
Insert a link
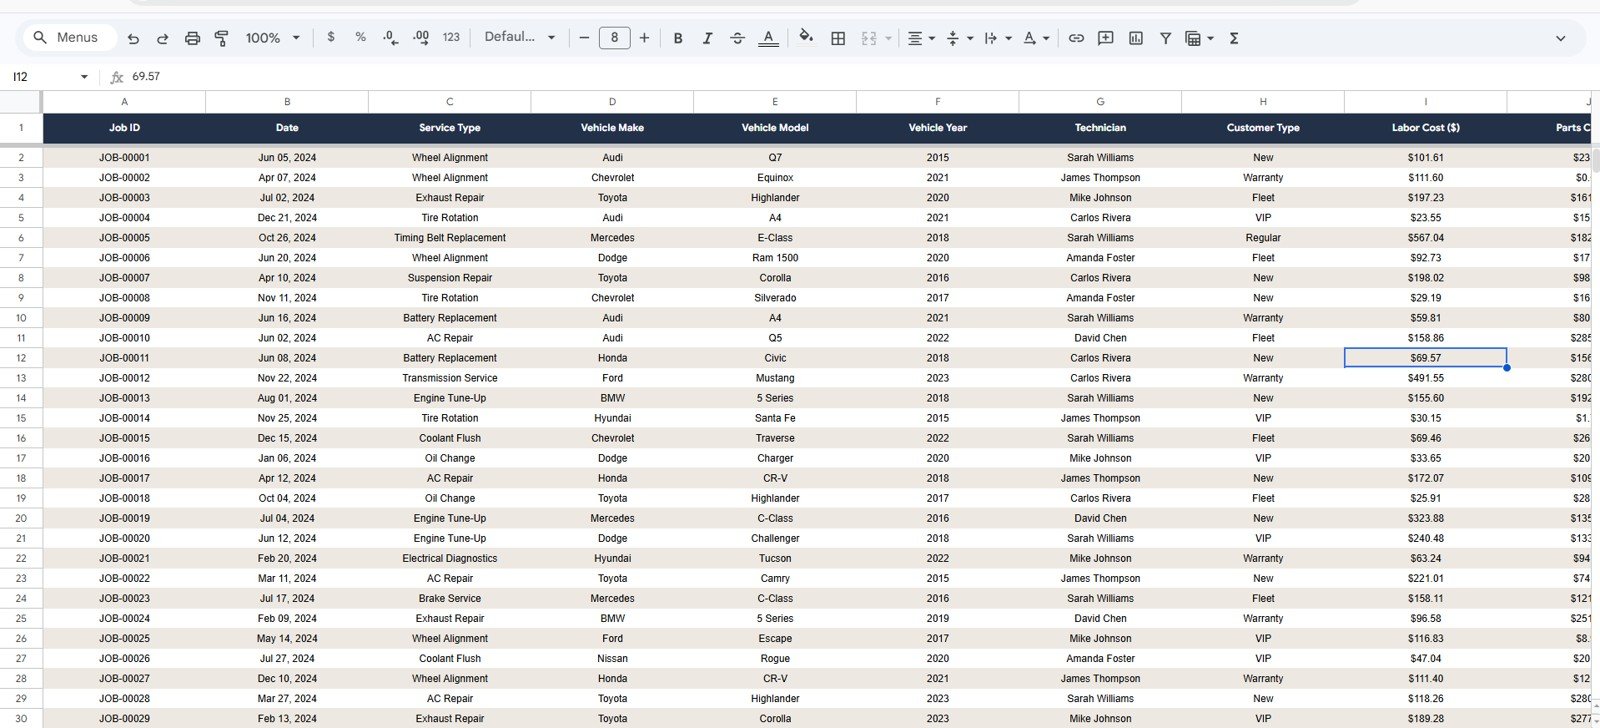1076,38
